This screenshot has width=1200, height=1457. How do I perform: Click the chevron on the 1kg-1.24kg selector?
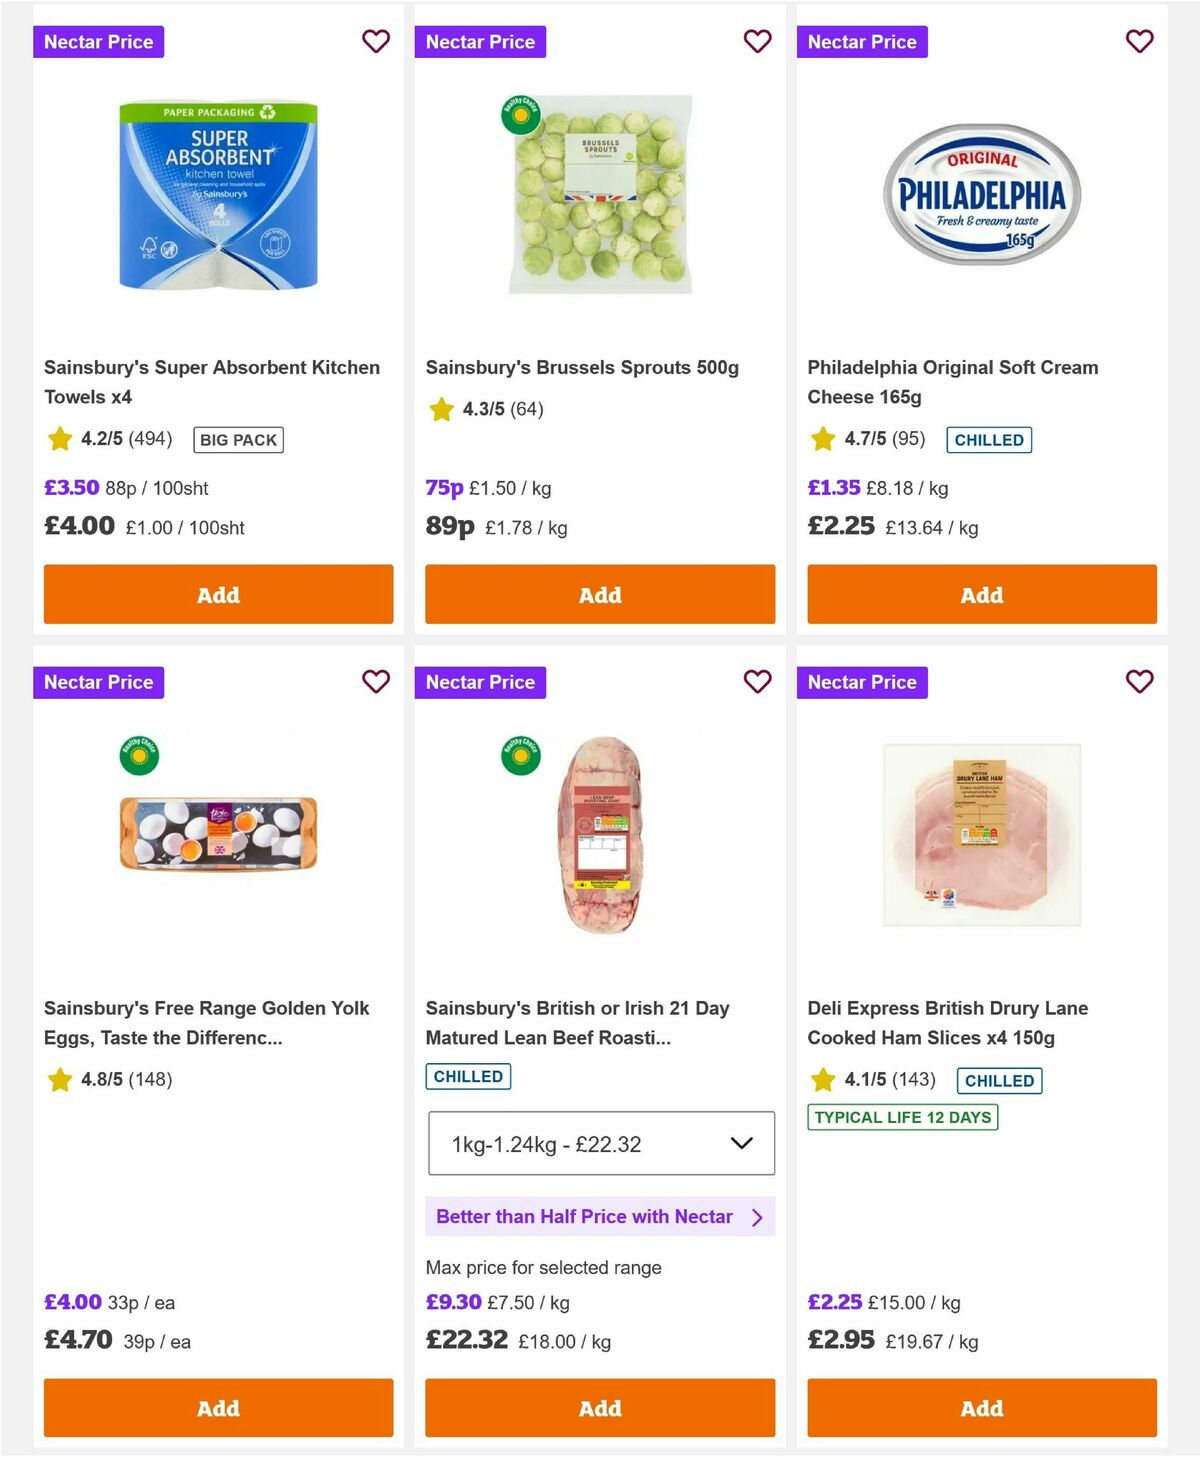click(x=740, y=1143)
